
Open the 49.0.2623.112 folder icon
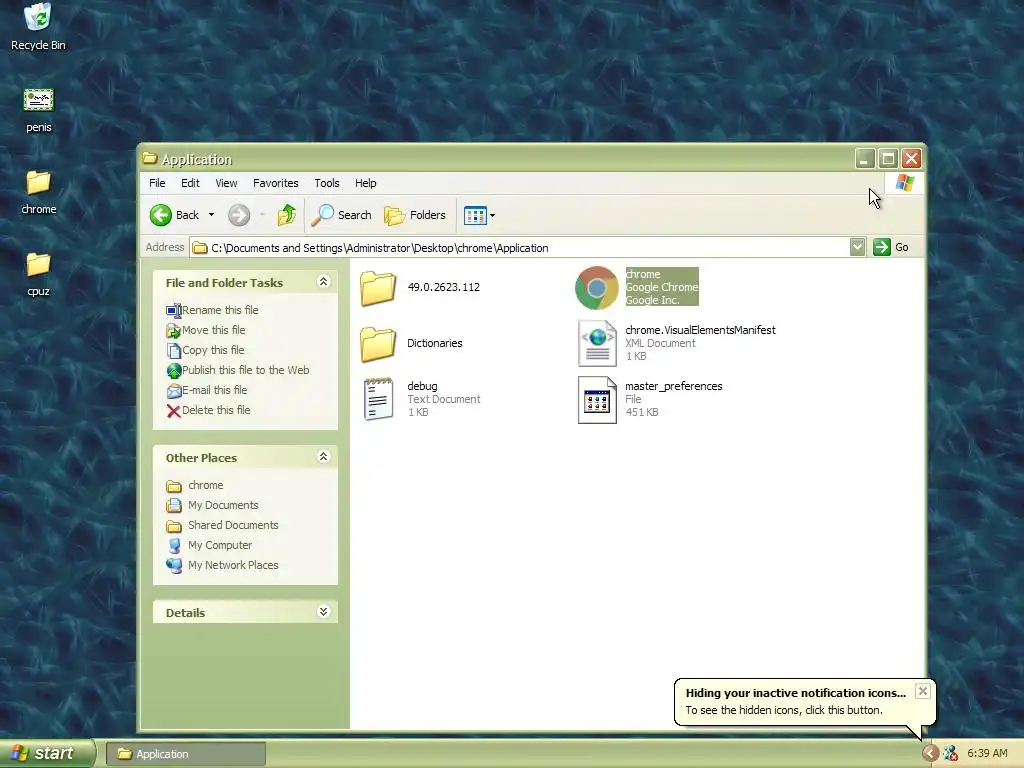[x=378, y=288]
